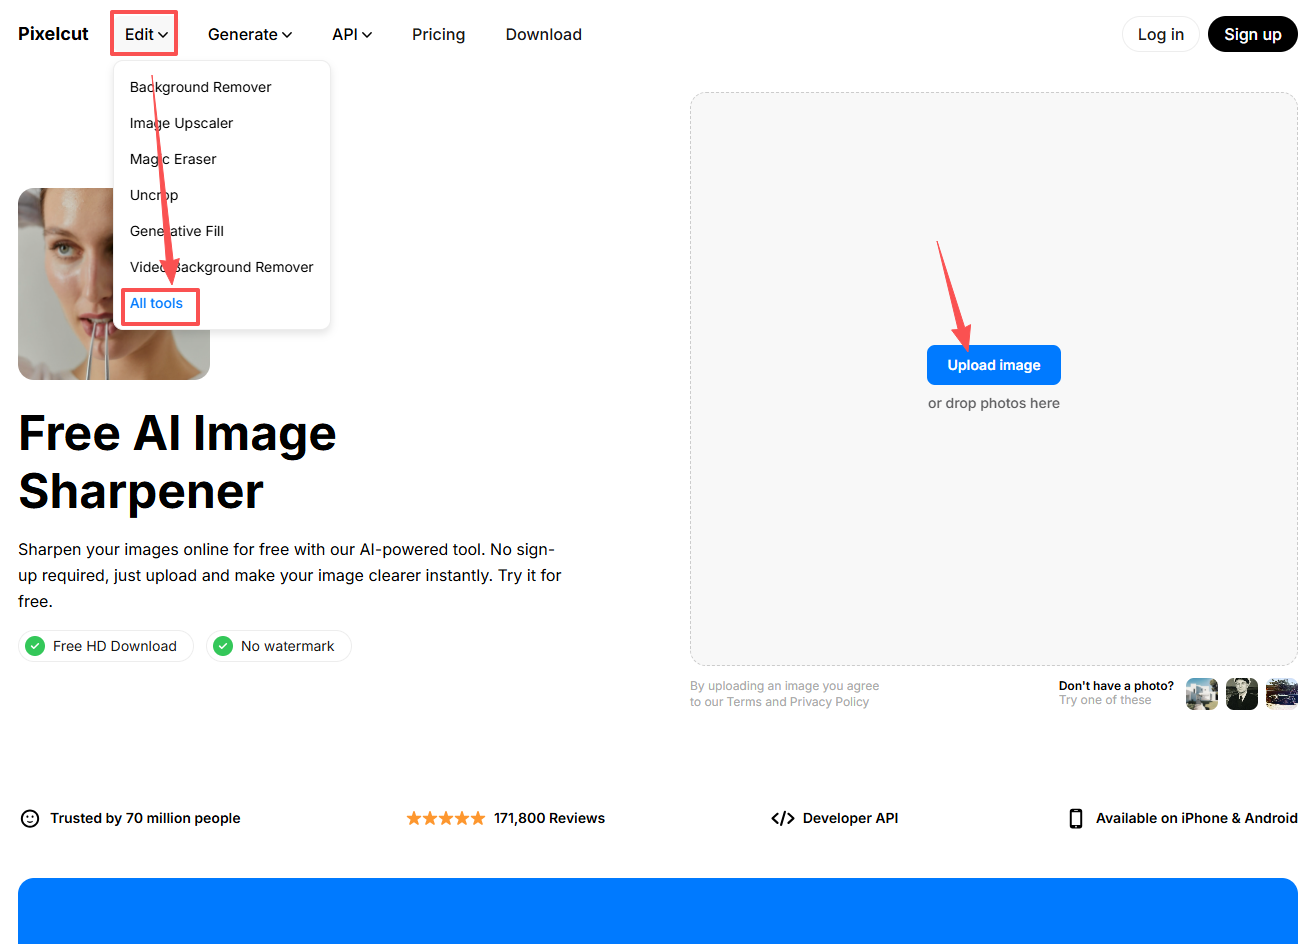Click the 'Don't have a photo?' text
Screen dimensions: 1307x944
coord(1116,686)
